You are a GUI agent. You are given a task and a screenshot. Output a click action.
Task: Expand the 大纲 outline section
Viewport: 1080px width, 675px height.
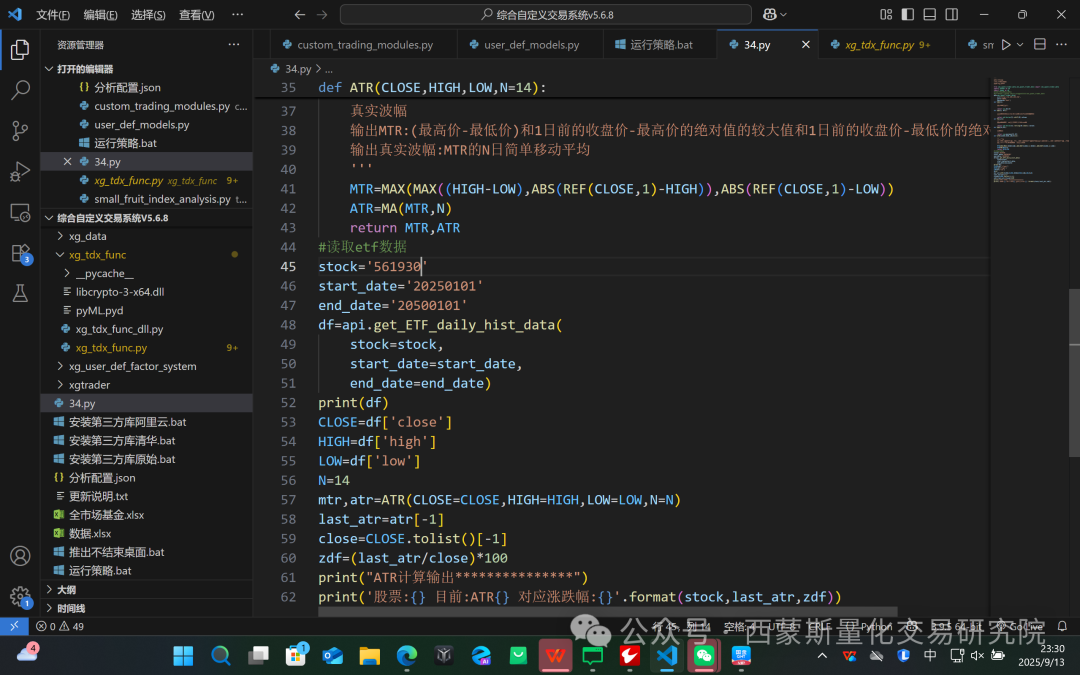[x=146, y=590]
